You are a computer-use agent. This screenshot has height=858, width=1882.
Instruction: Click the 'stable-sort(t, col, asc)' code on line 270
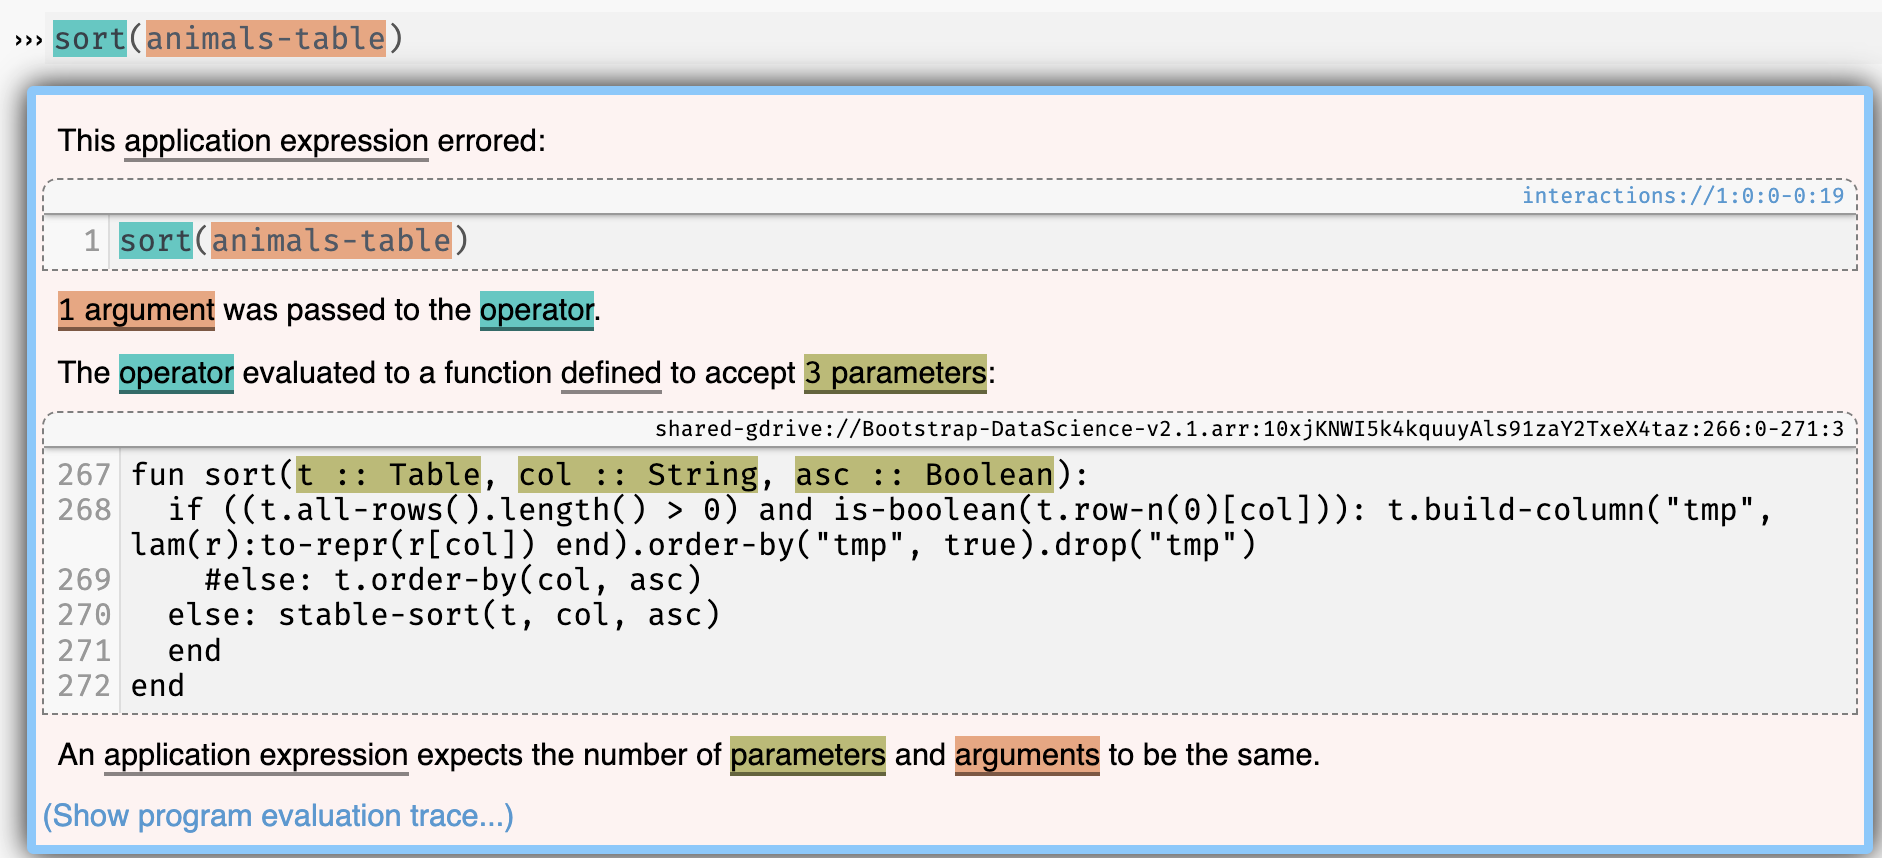tap(499, 615)
